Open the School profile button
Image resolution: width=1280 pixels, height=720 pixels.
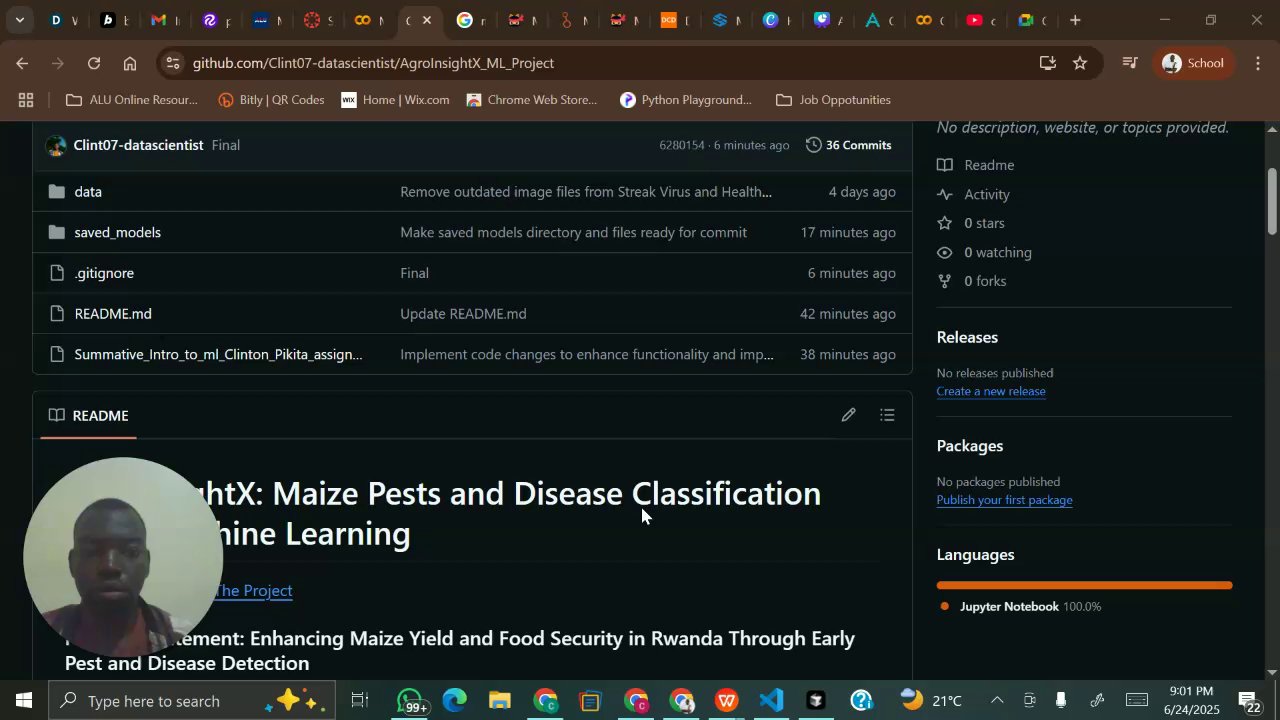tap(1194, 63)
